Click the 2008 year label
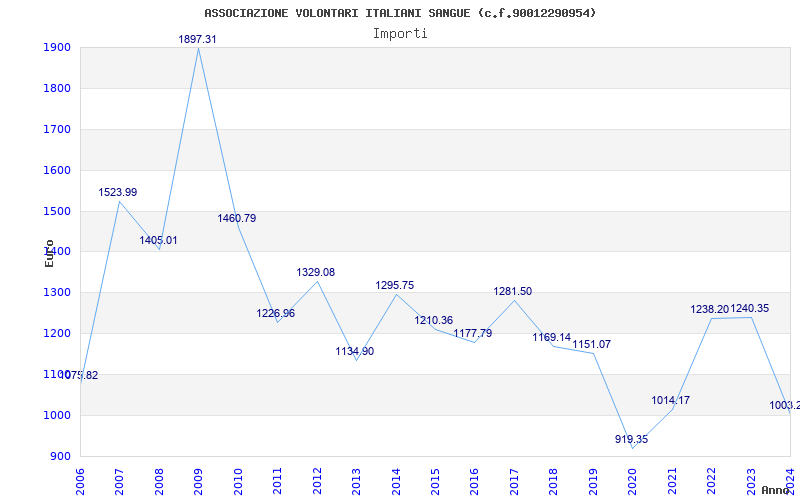 click(159, 482)
